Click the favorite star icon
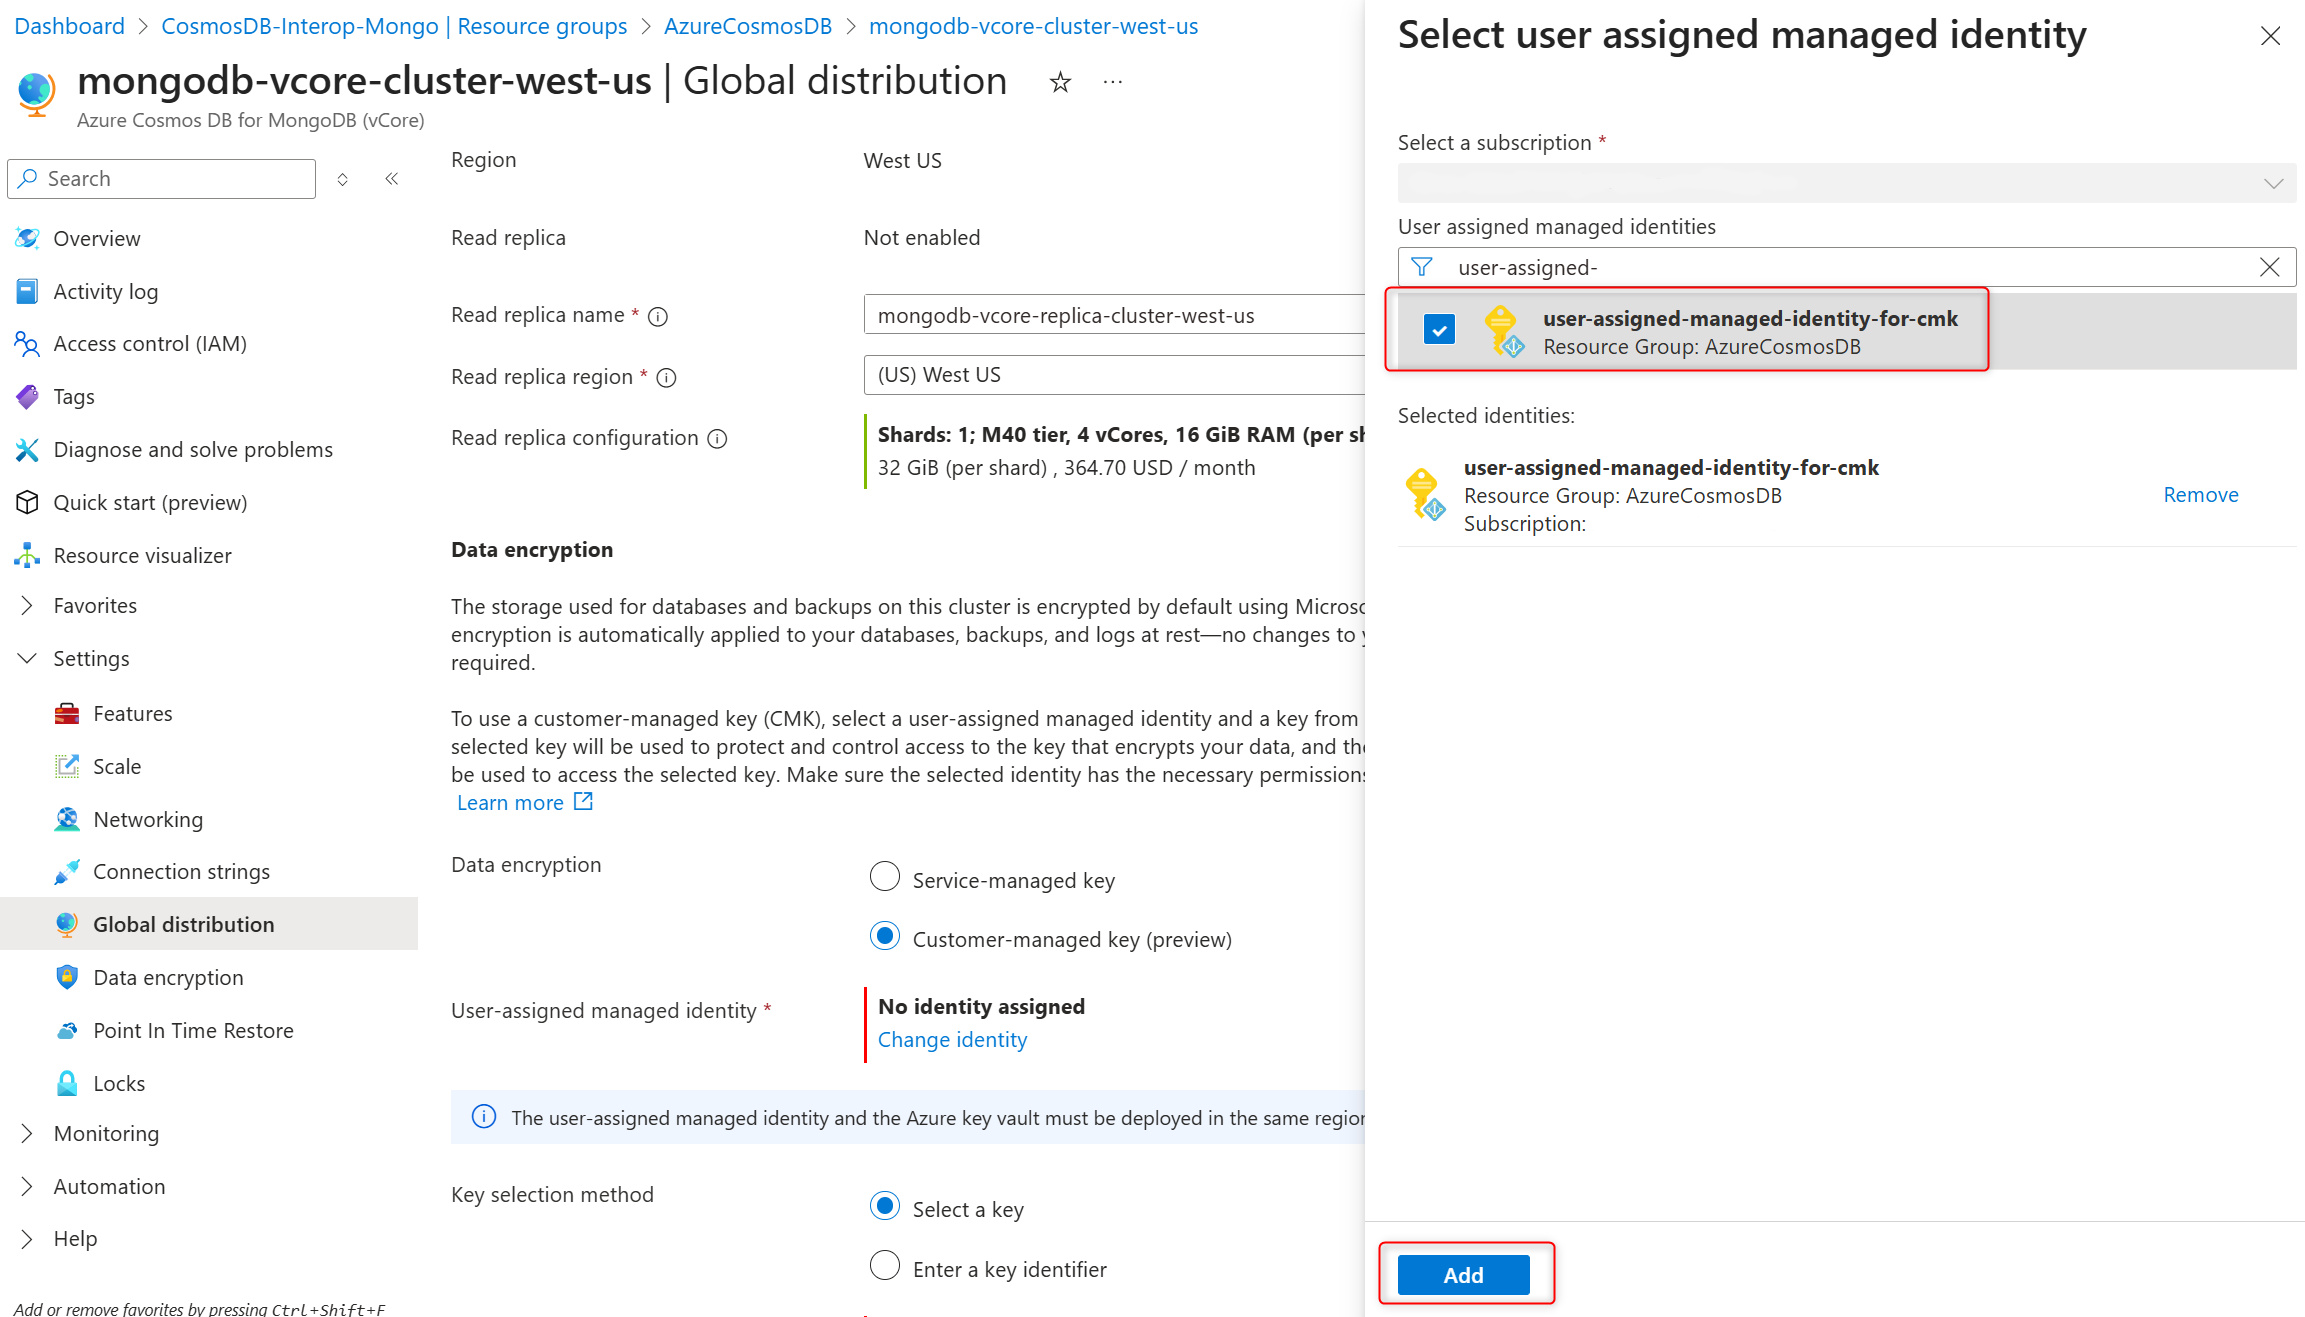Image resolution: width=2305 pixels, height=1317 pixels. (x=1060, y=82)
